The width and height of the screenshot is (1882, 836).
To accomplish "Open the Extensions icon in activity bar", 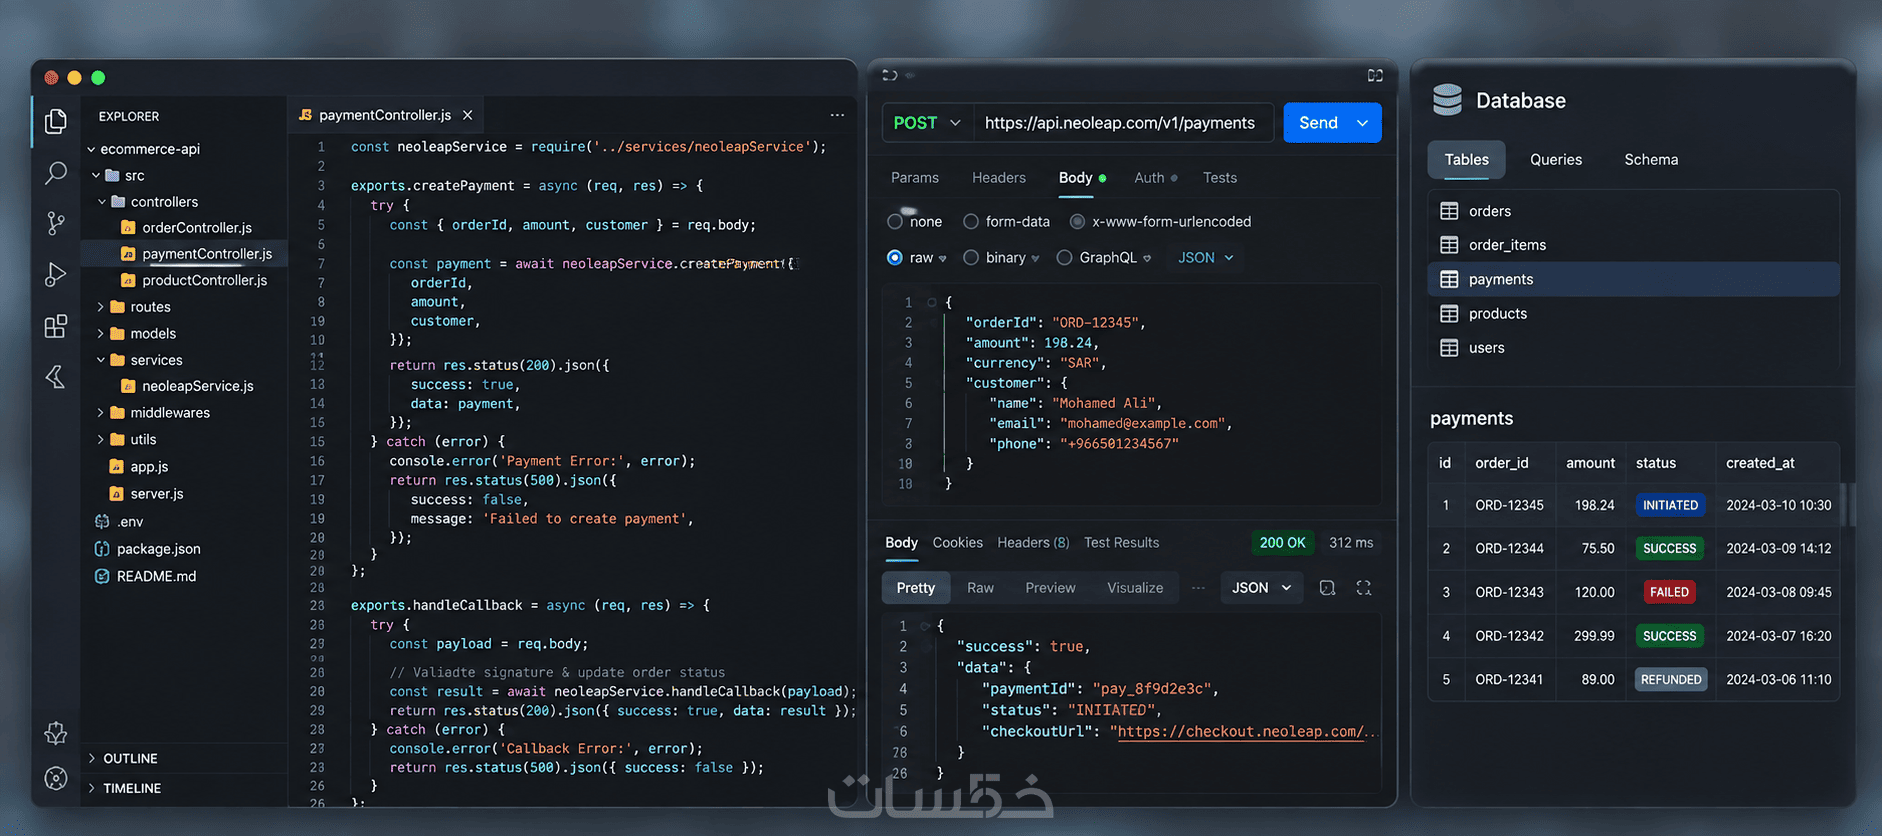I will click(56, 326).
